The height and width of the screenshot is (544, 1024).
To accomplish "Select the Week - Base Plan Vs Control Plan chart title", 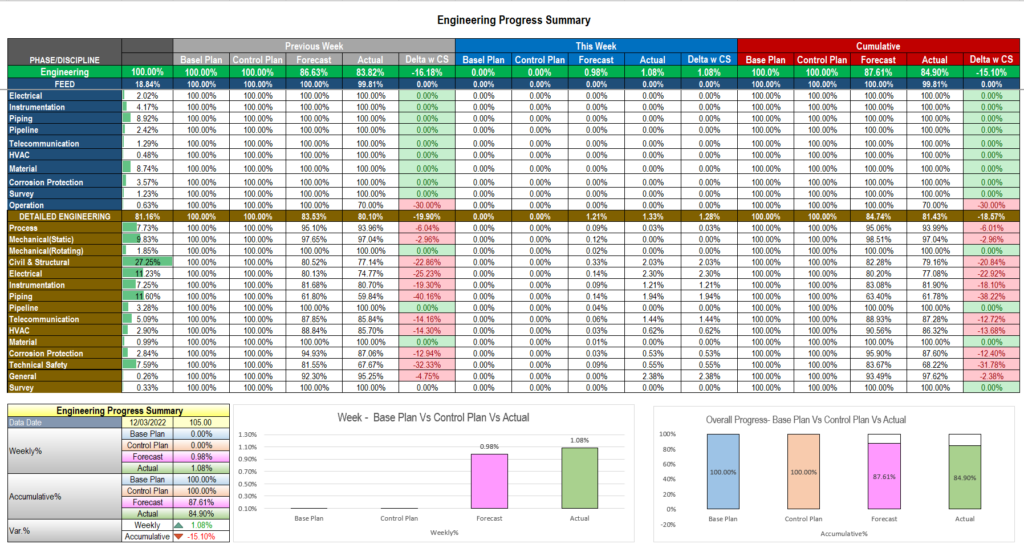I will point(433,417).
